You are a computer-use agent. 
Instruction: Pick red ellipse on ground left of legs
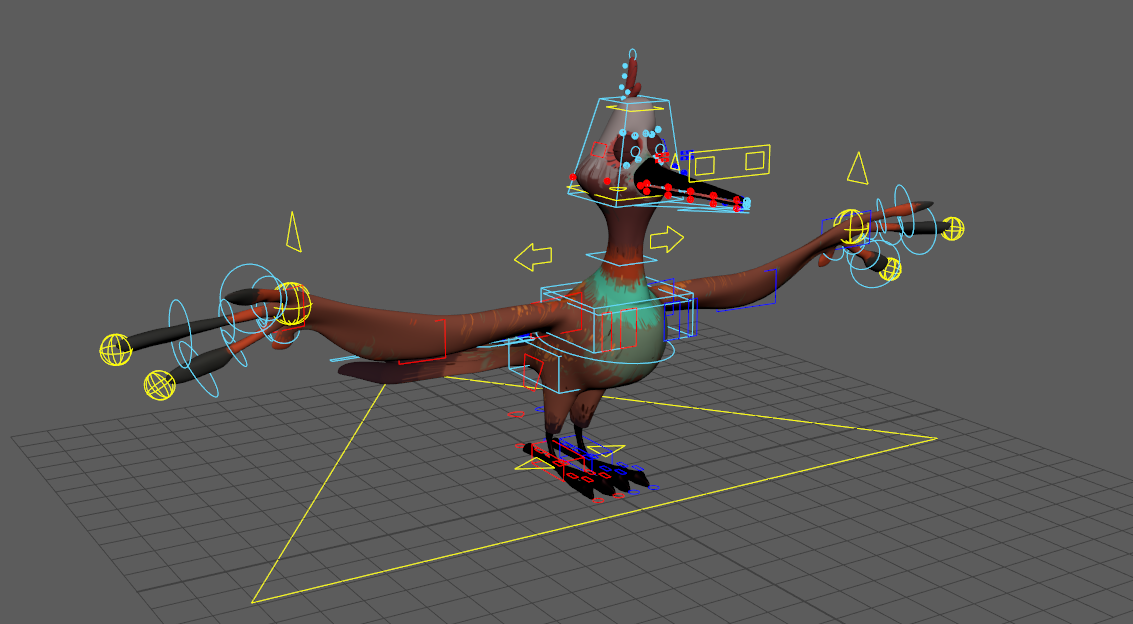516,415
